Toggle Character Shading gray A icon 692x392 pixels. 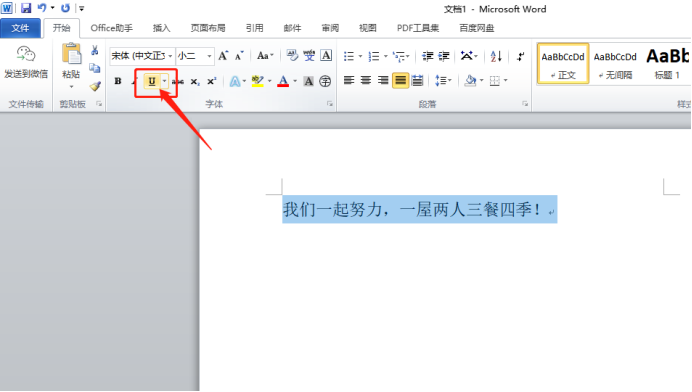(x=308, y=81)
